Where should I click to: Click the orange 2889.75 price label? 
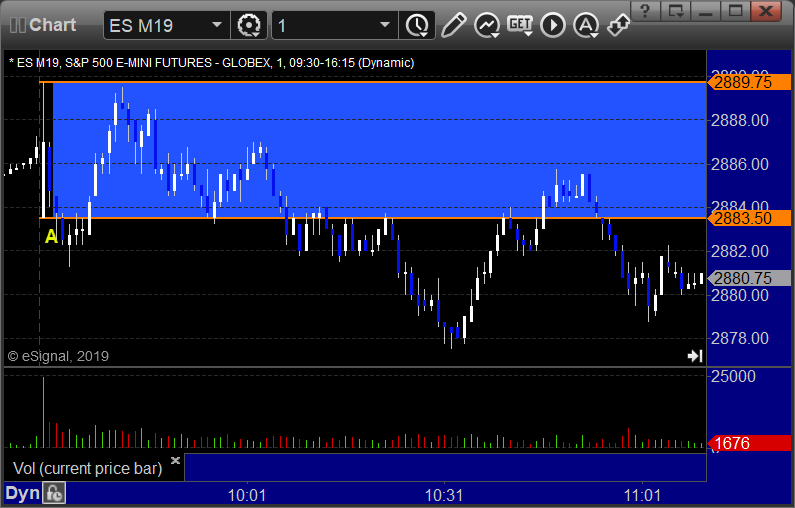pyautogui.click(x=749, y=82)
